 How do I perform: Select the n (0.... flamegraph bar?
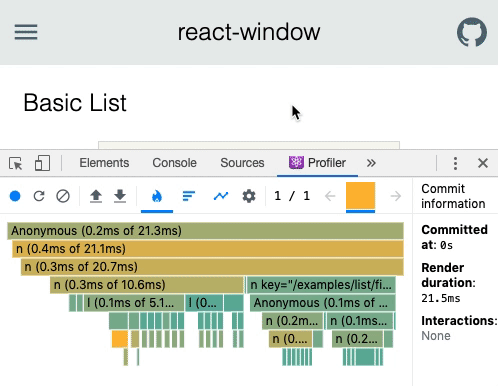click(x=290, y=339)
